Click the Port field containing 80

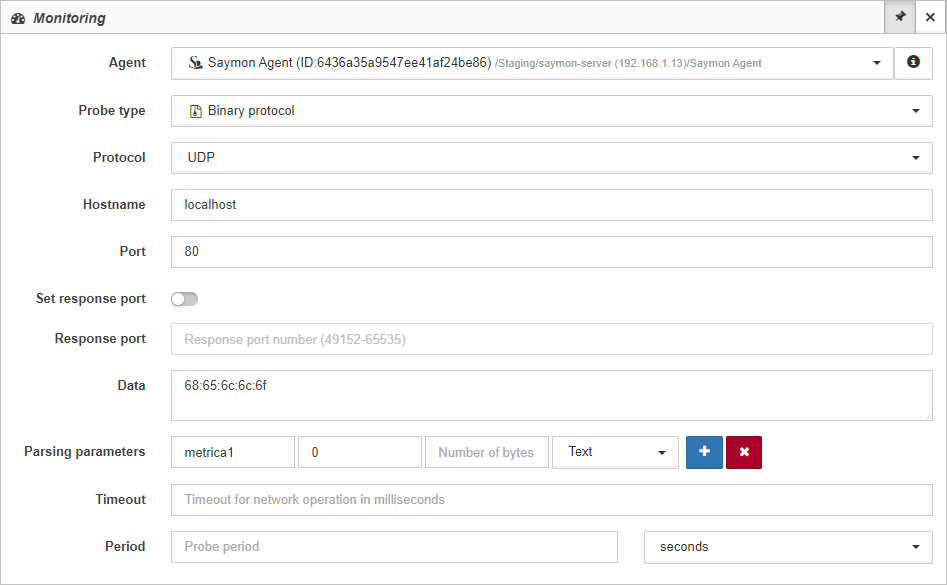(x=551, y=252)
